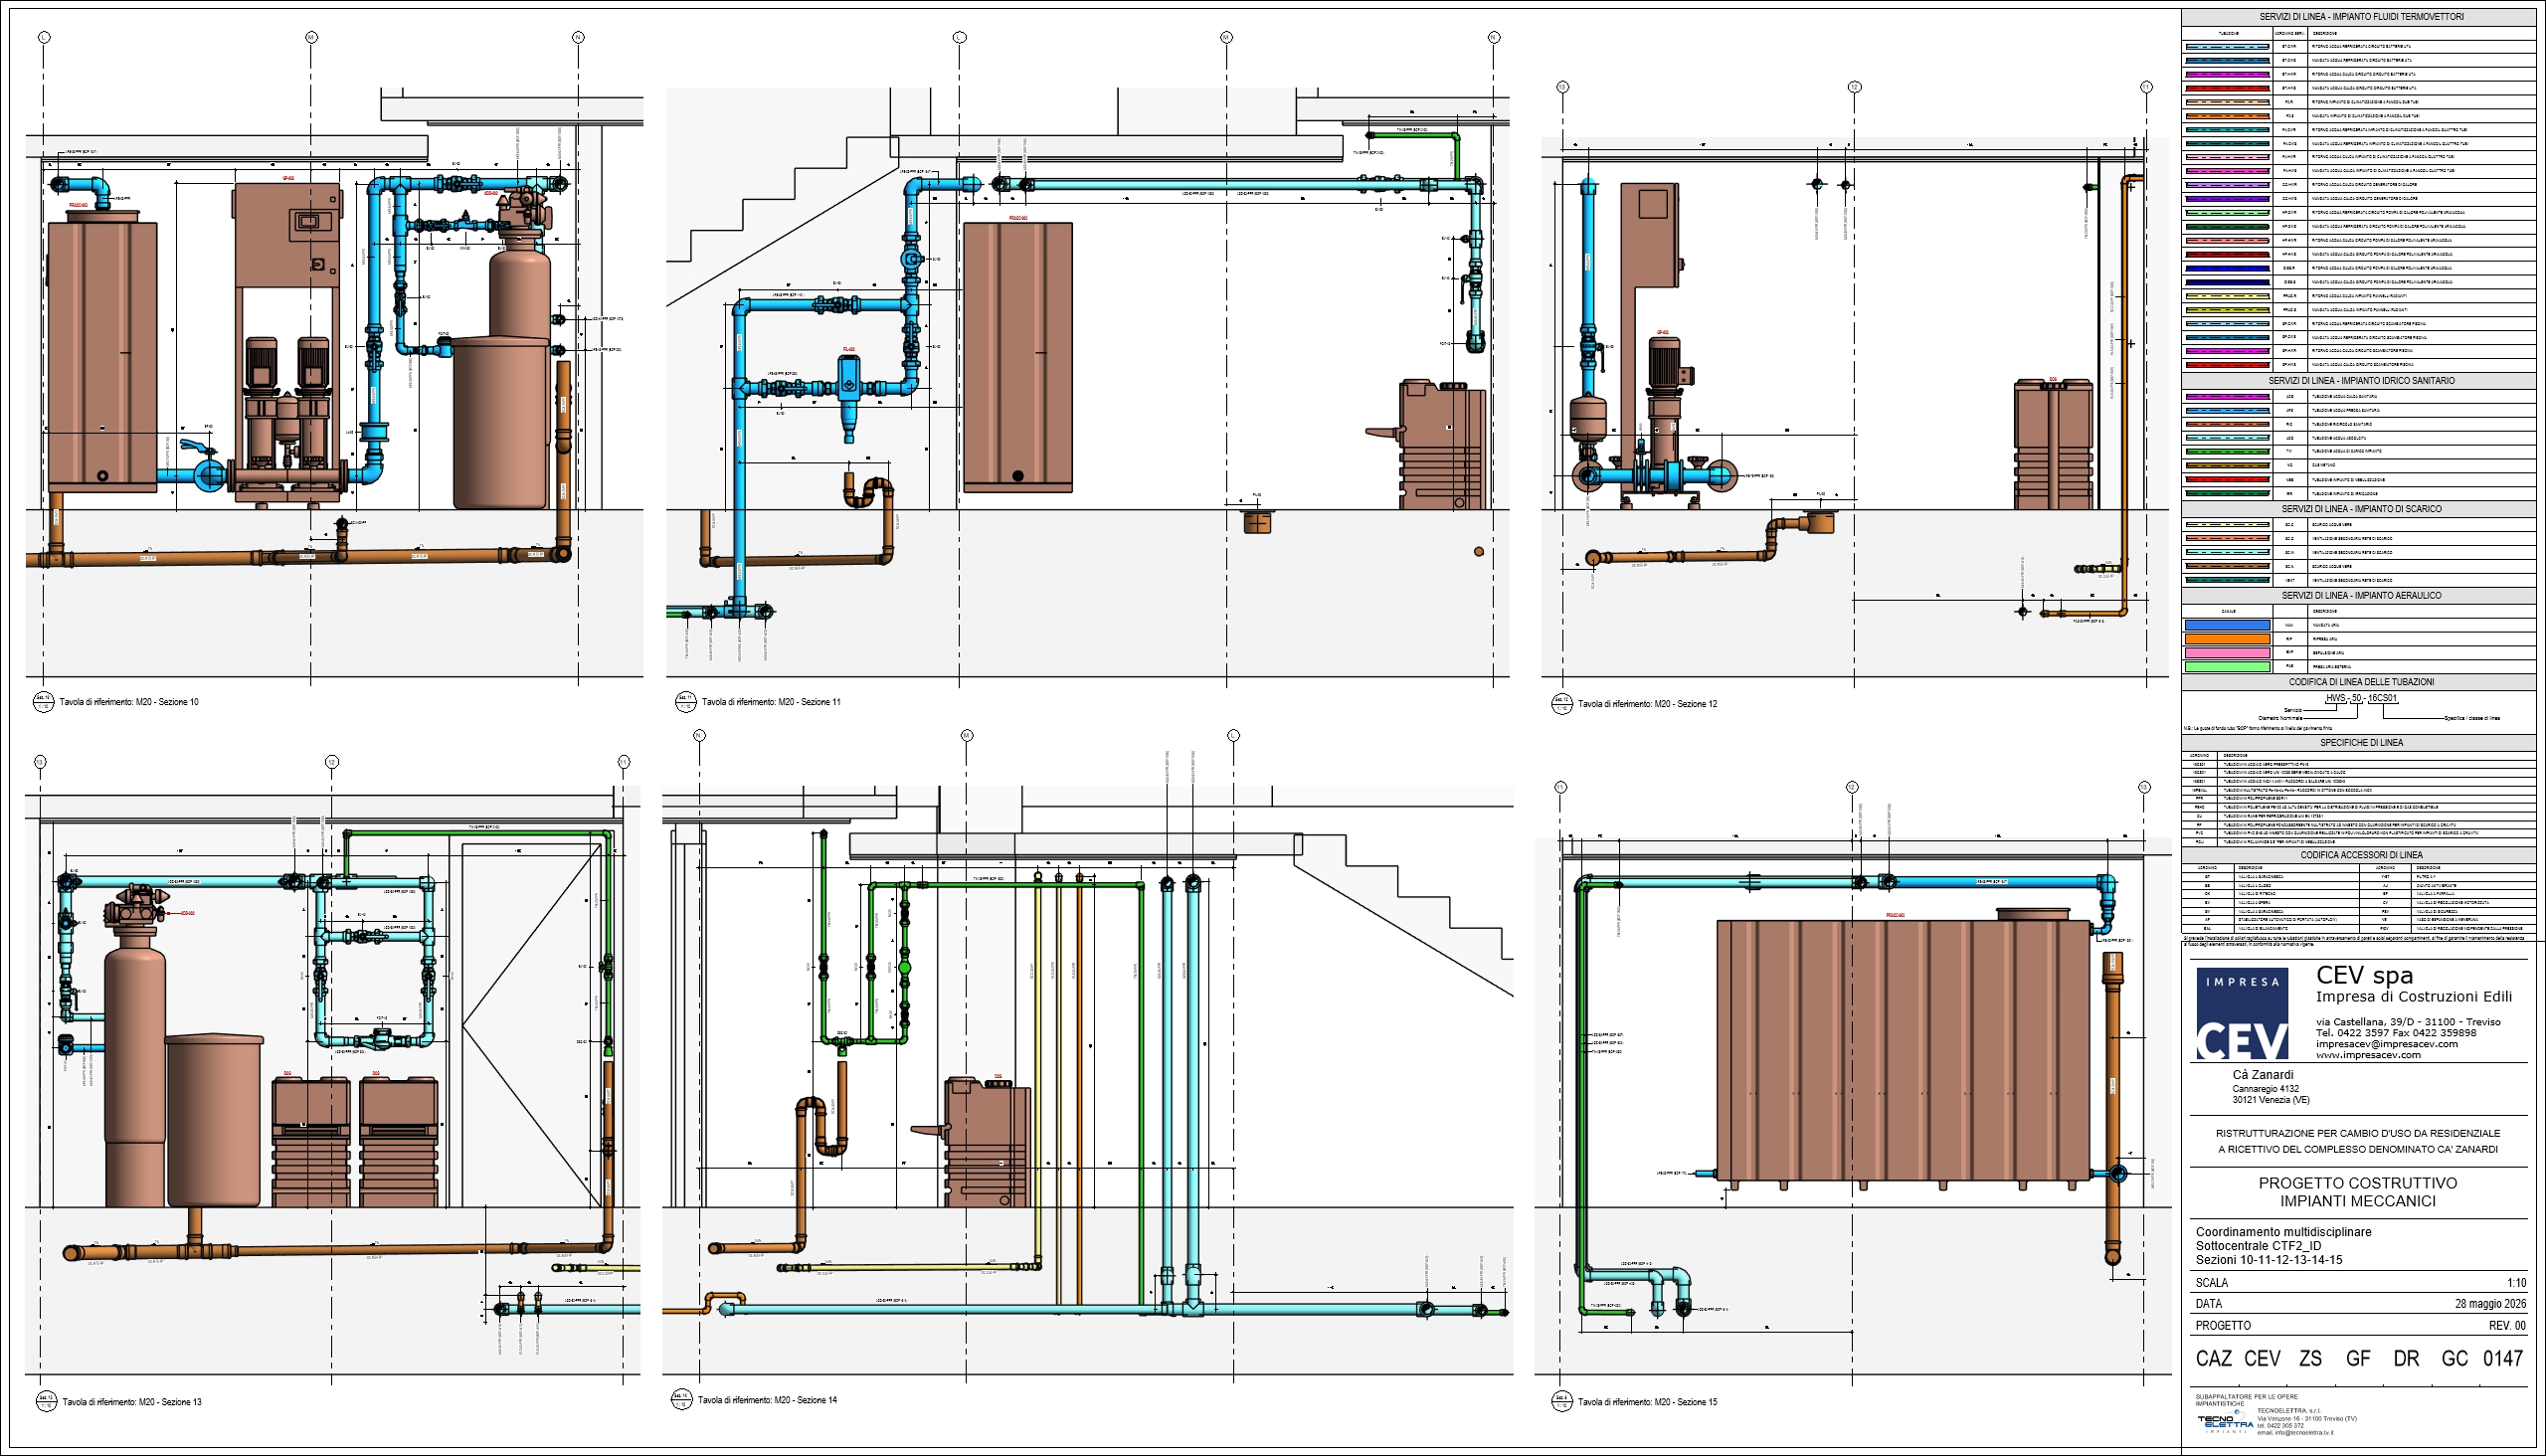Click the Sezione 10 view reference bubble
Screen dimensions: 2546x1456
click(43, 702)
